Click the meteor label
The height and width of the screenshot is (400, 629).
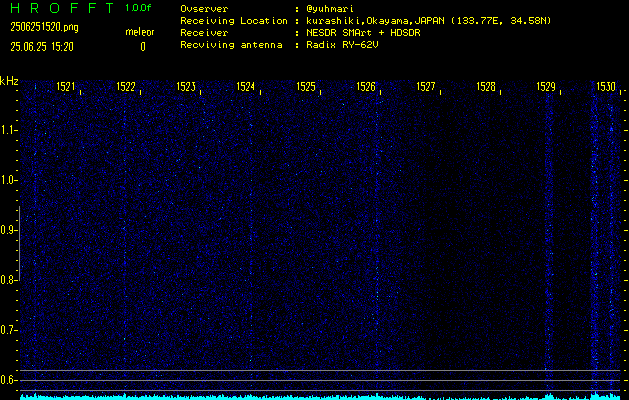pos(140,32)
